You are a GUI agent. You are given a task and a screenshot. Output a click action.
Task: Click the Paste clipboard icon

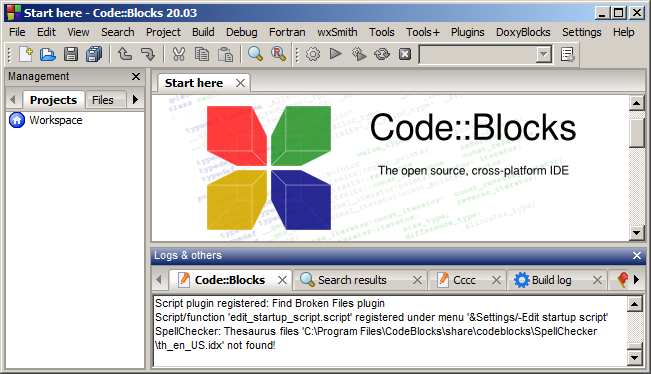point(225,54)
